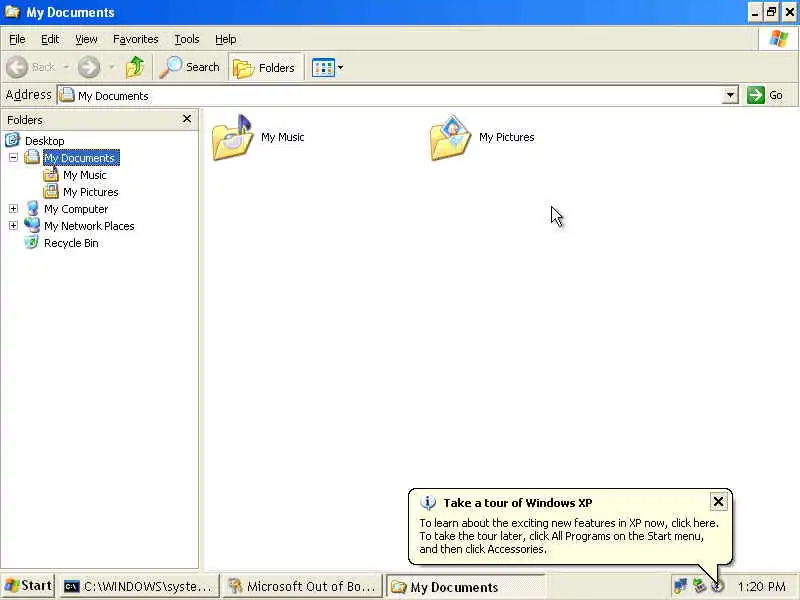This screenshot has width=800, height=600.
Task: Open the Back history dropdown arrow
Action: 66,67
